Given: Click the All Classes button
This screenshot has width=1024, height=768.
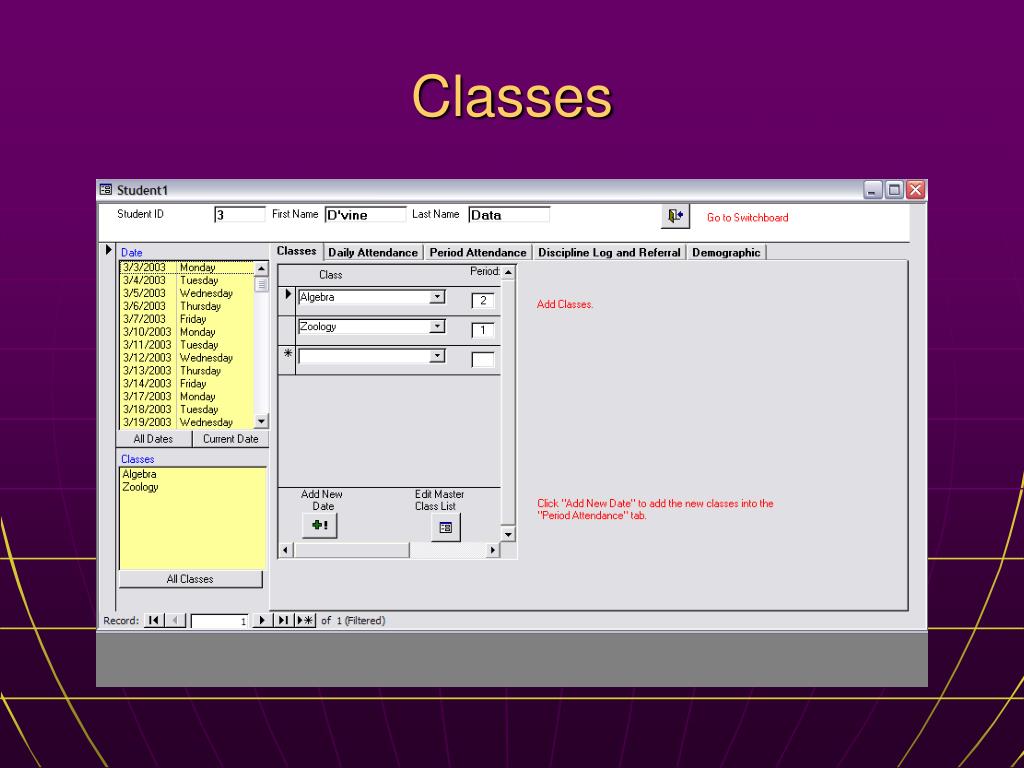Looking at the screenshot, I should [190, 579].
